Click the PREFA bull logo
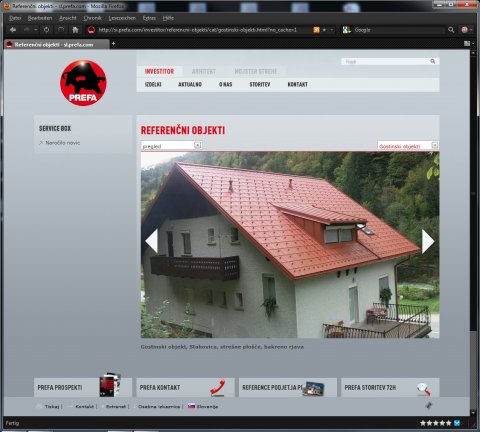The width and height of the screenshot is (480, 432). click(x=83, y=83)
